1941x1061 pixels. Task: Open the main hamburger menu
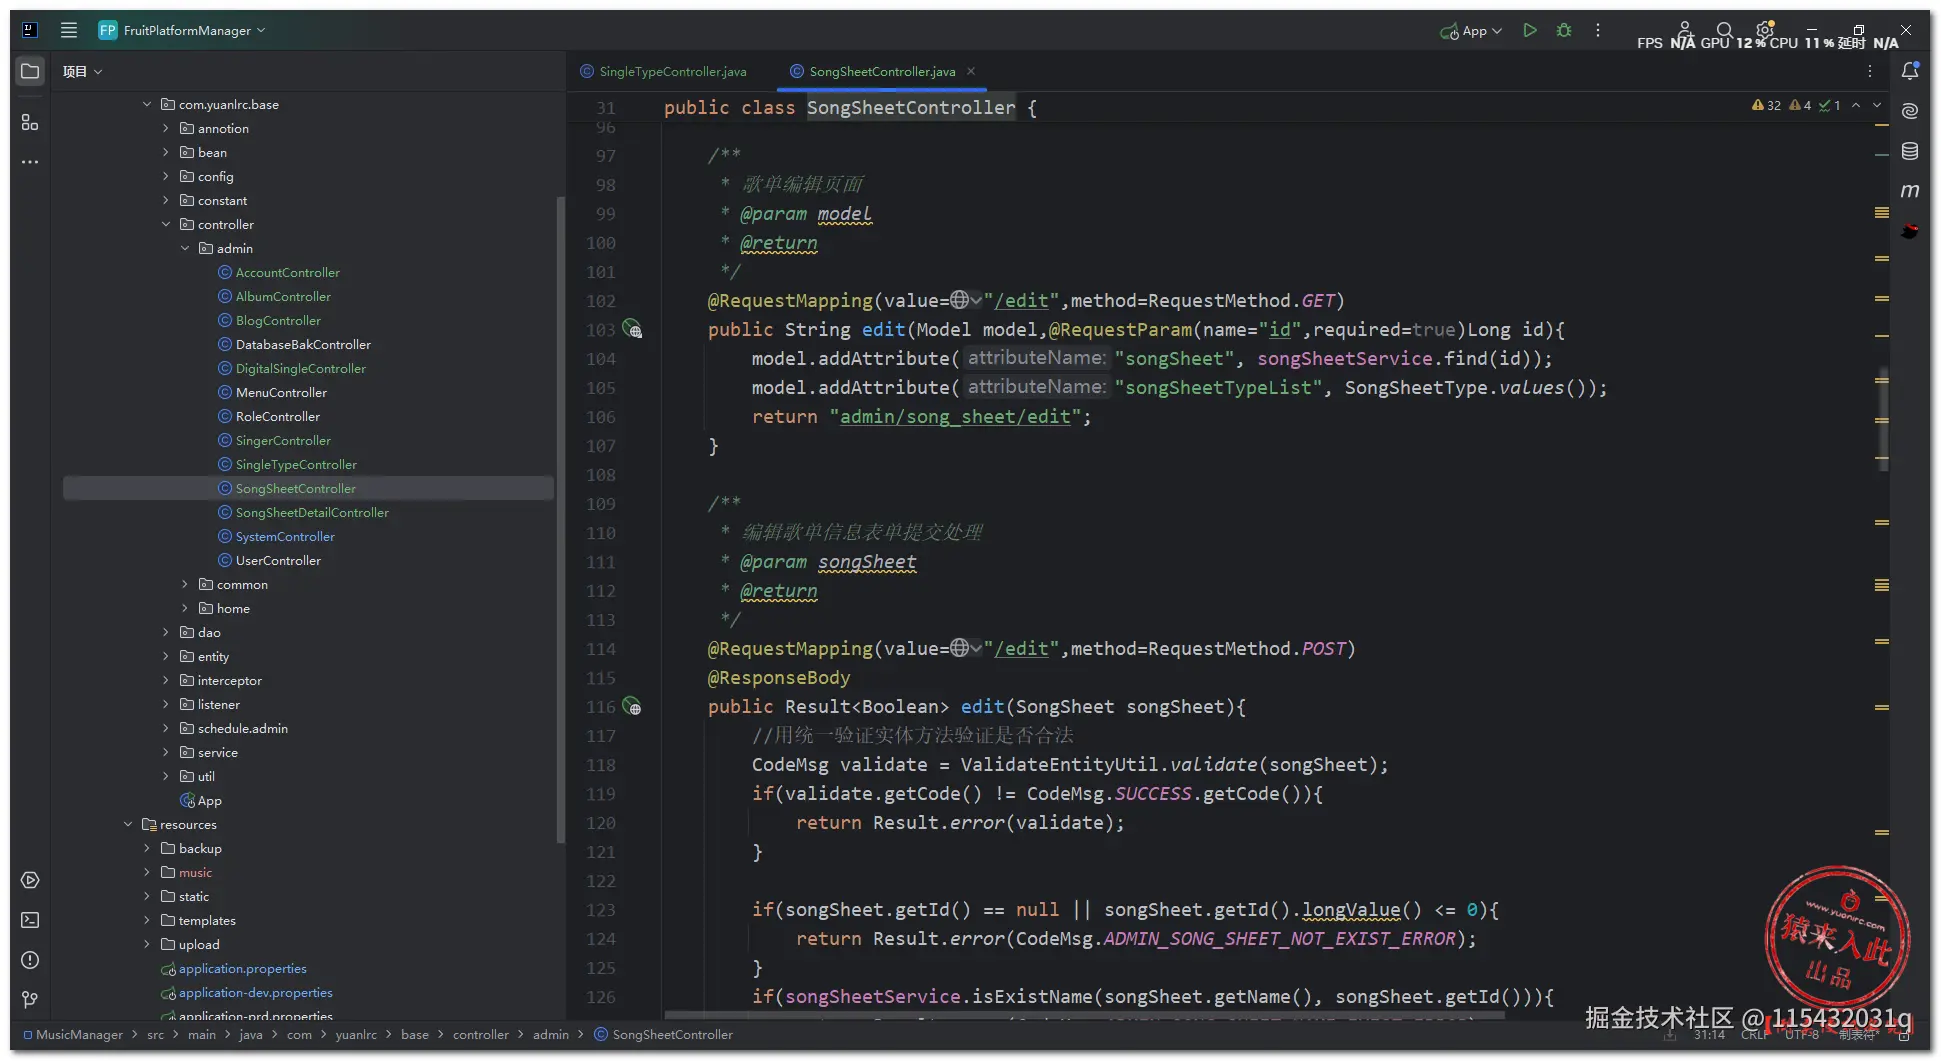pyautogui.click(x=69, y=30)
